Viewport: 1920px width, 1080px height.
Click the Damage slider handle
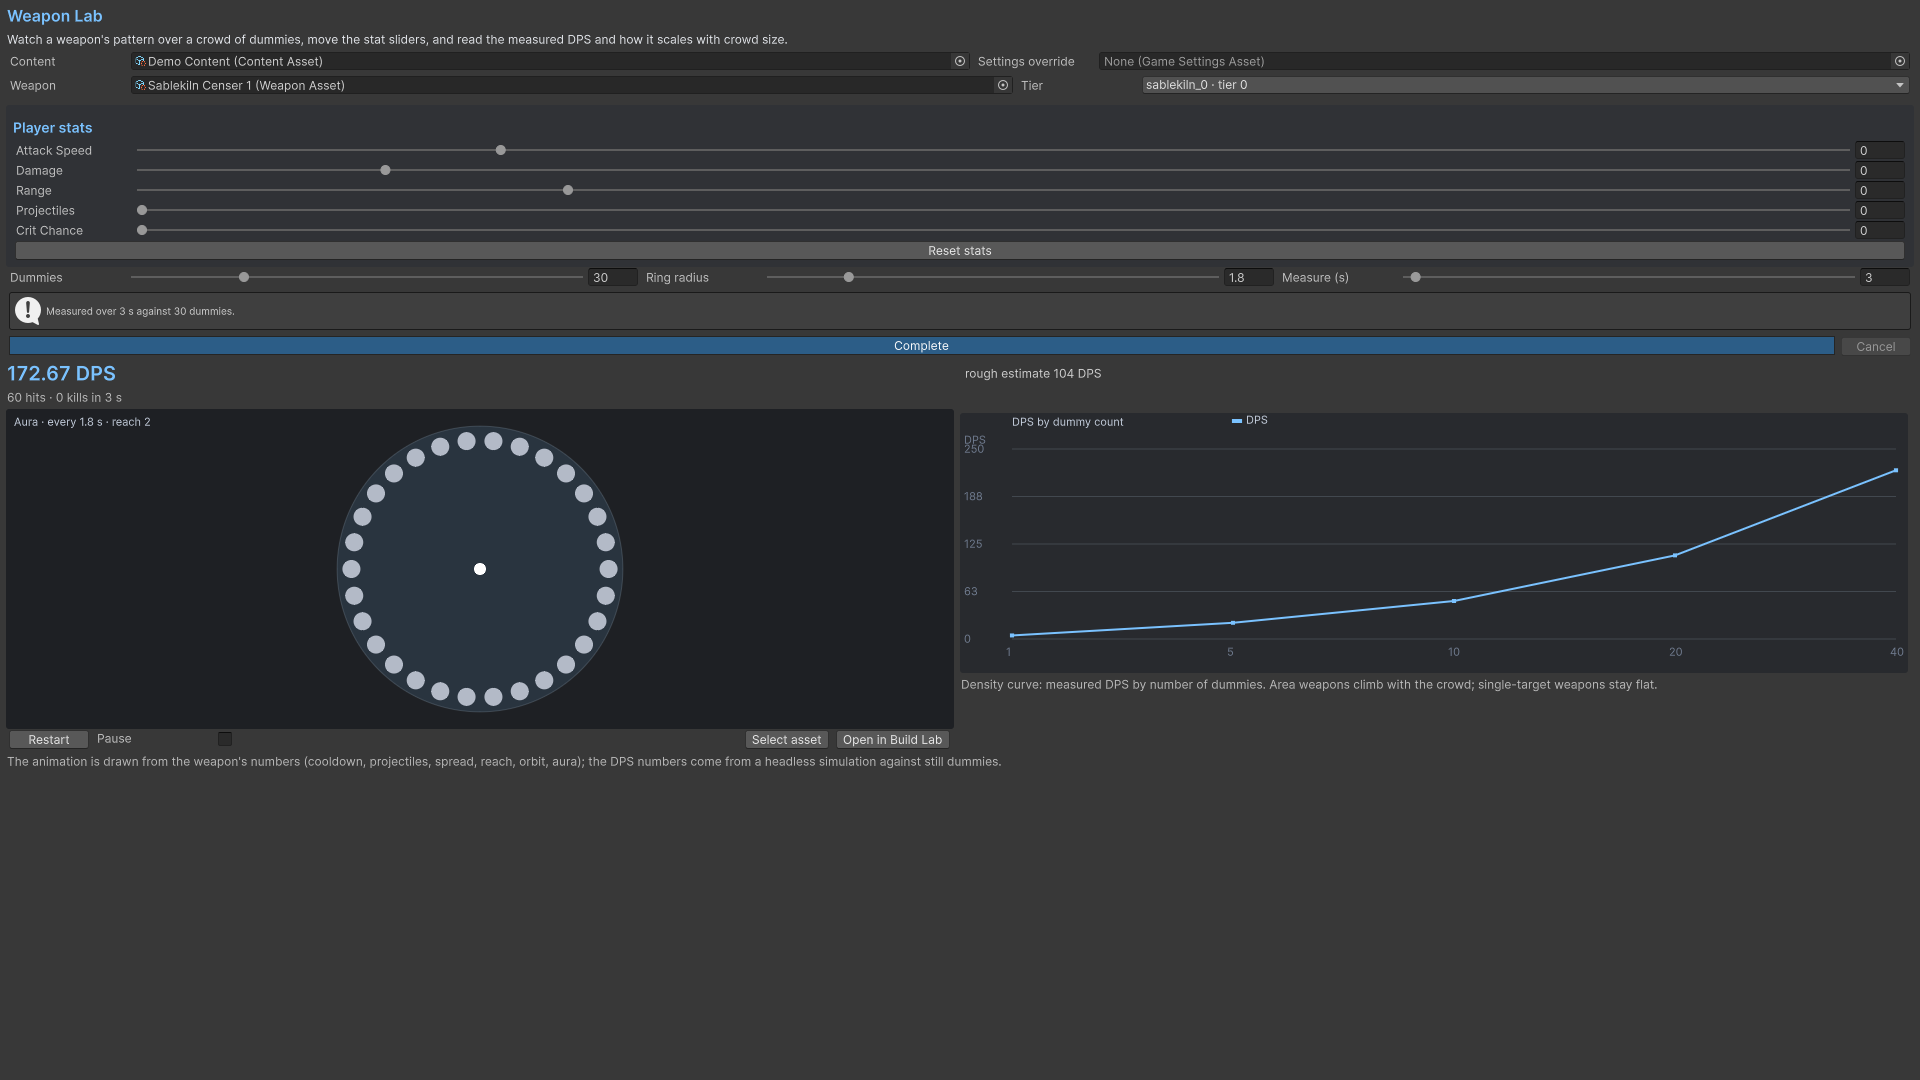click(x=385, y=170)
